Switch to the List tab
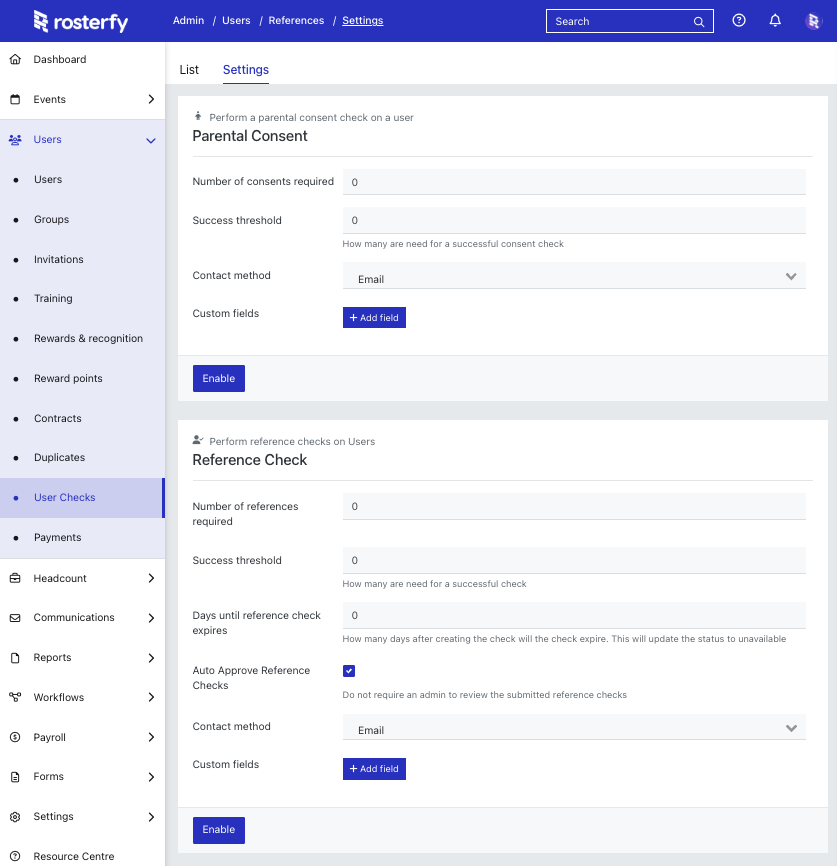This screenshot has height=866, width=837. (188, 70)
